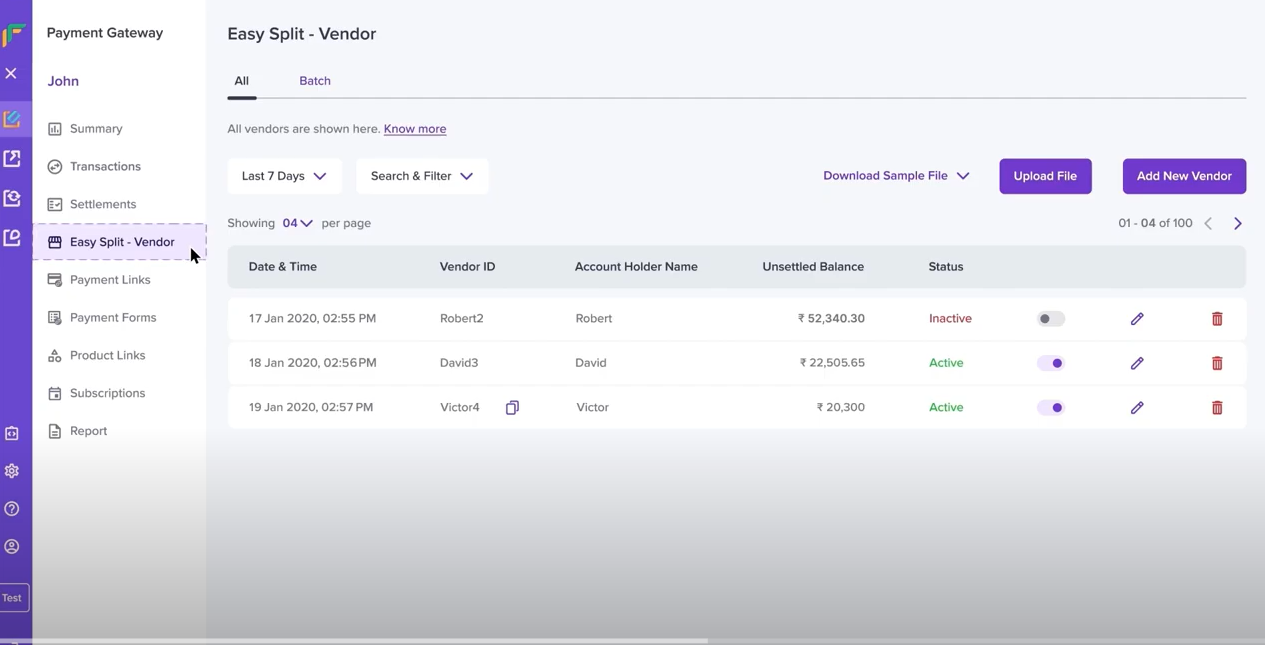
Task: Click the Add New Vendor button
Action: tap(1184, 176)
